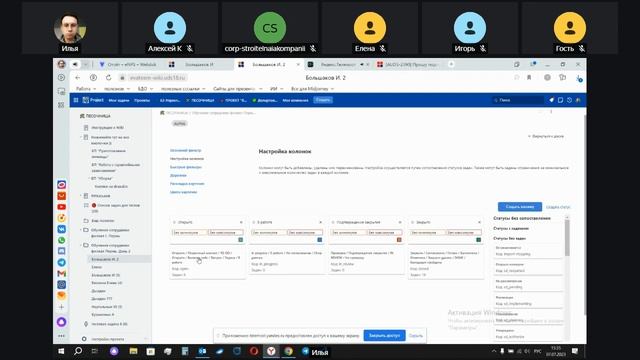Viewport: 640px width, 360px height.
Task: Open the ПЕСОЧНИЦА shortcut in blue bar
Action: 200,100
